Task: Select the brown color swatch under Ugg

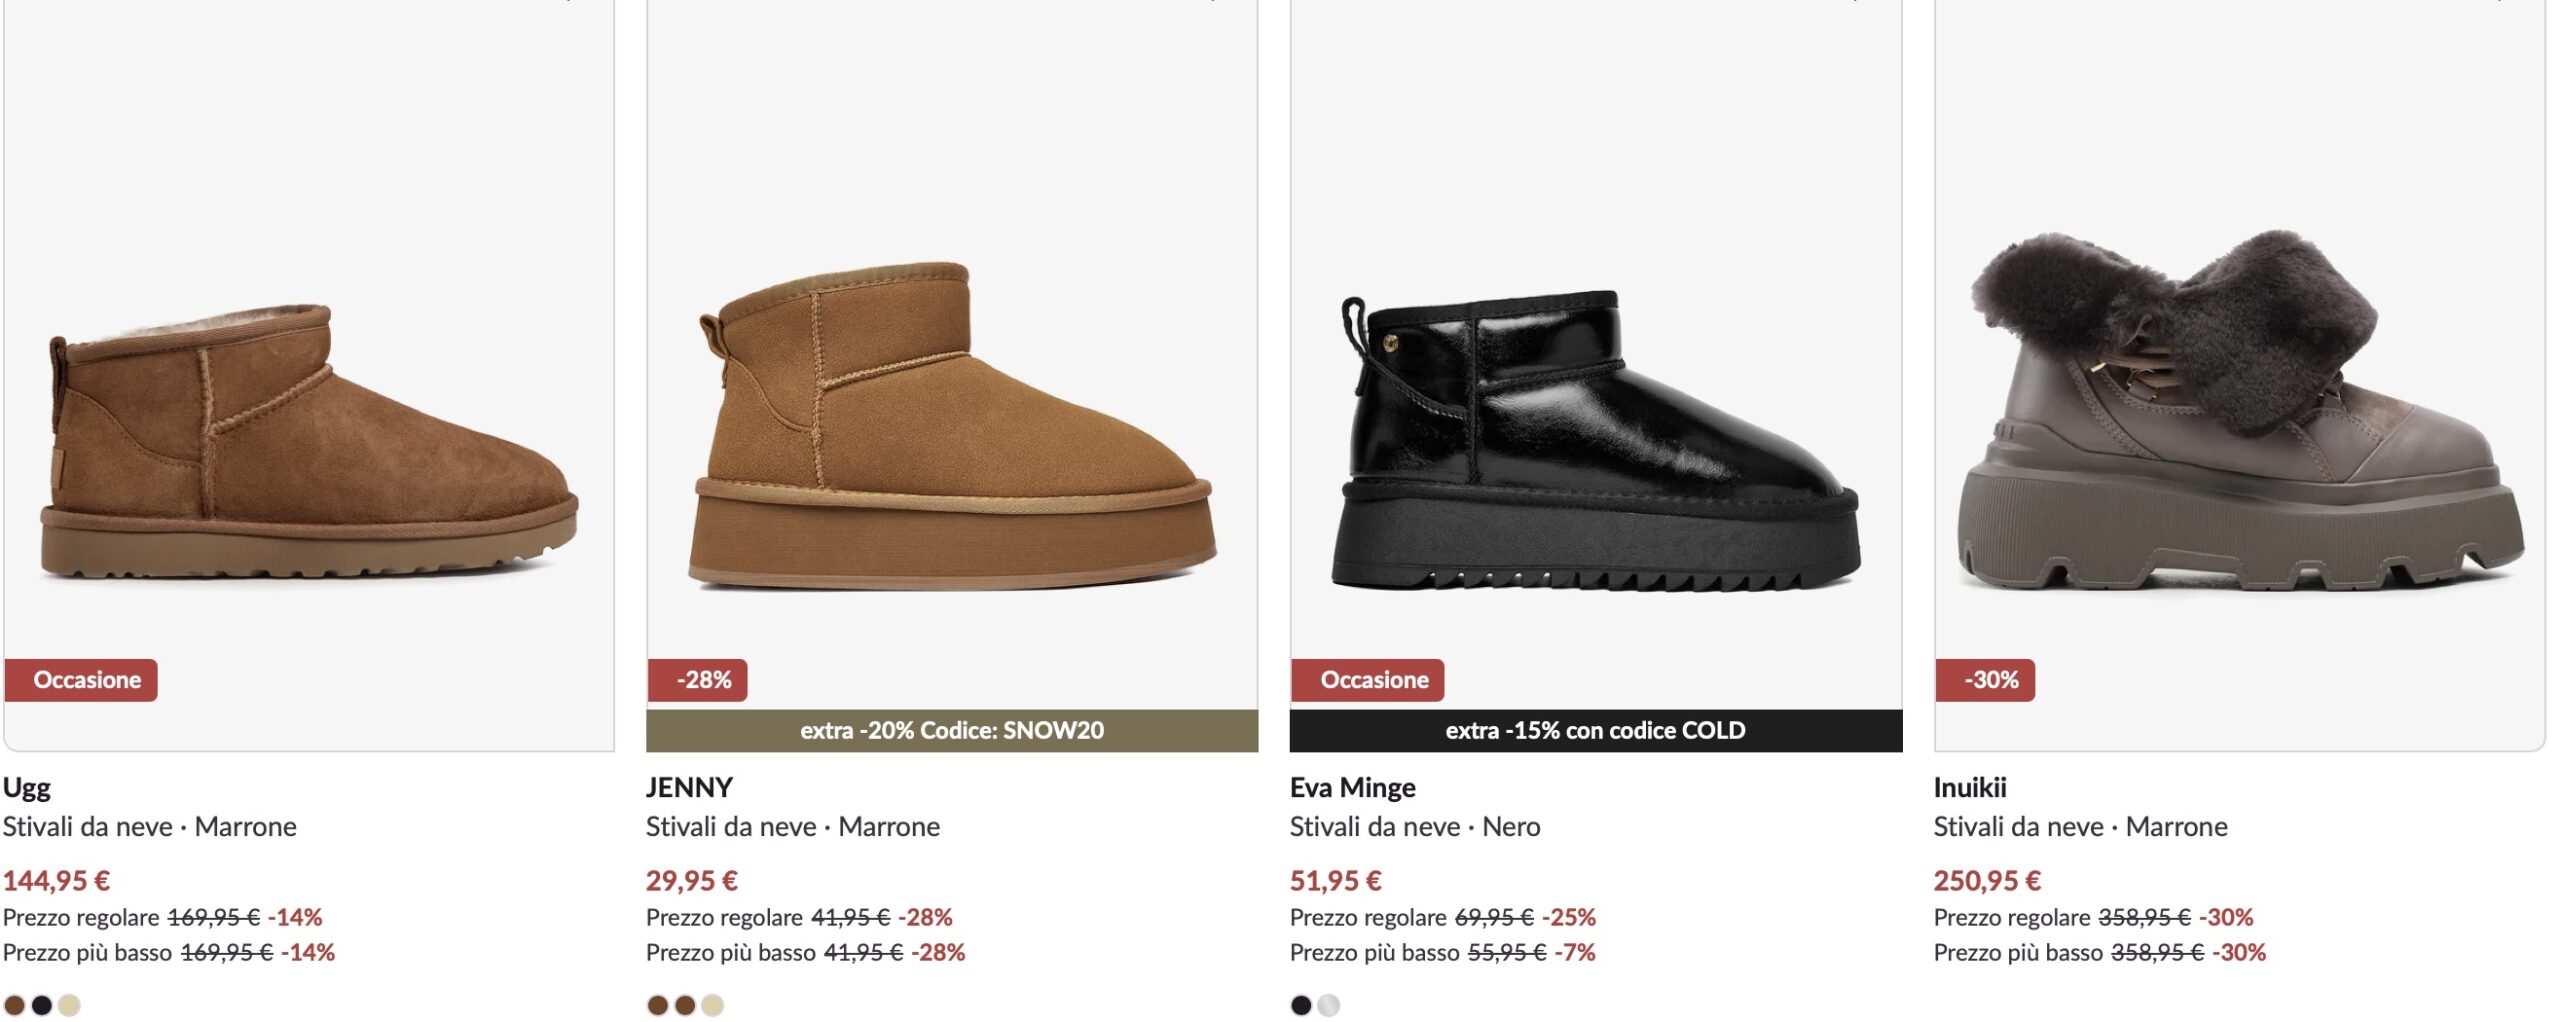Action: [x=15, y=1005]
